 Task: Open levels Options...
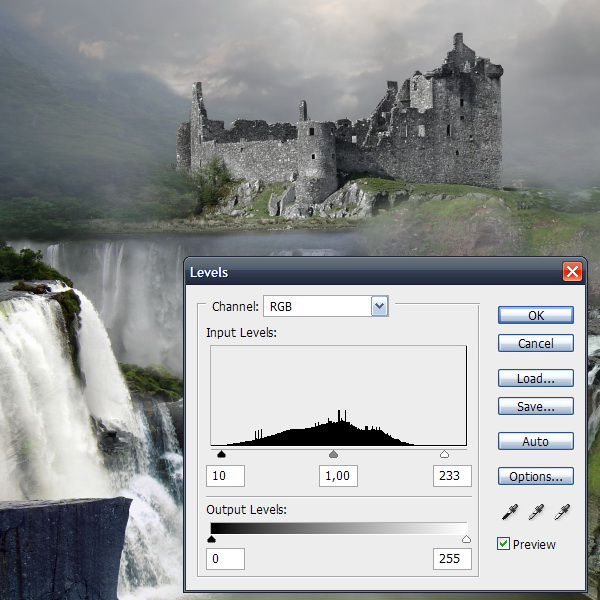pos(536,476)
